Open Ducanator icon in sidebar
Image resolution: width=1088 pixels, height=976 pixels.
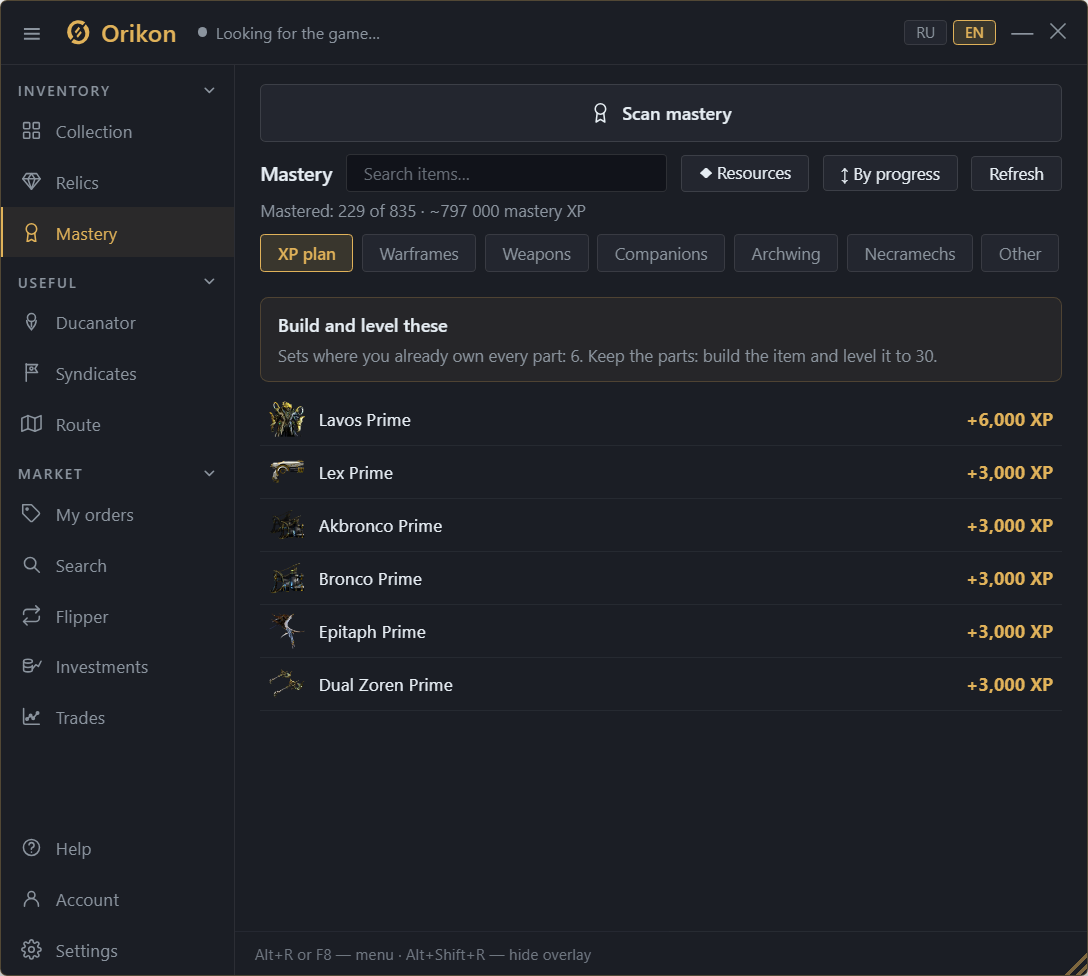(31, 322)
